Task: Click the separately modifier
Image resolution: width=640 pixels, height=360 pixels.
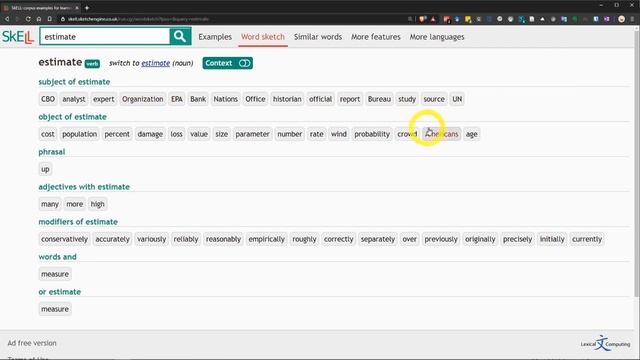Action: (378, 239)
